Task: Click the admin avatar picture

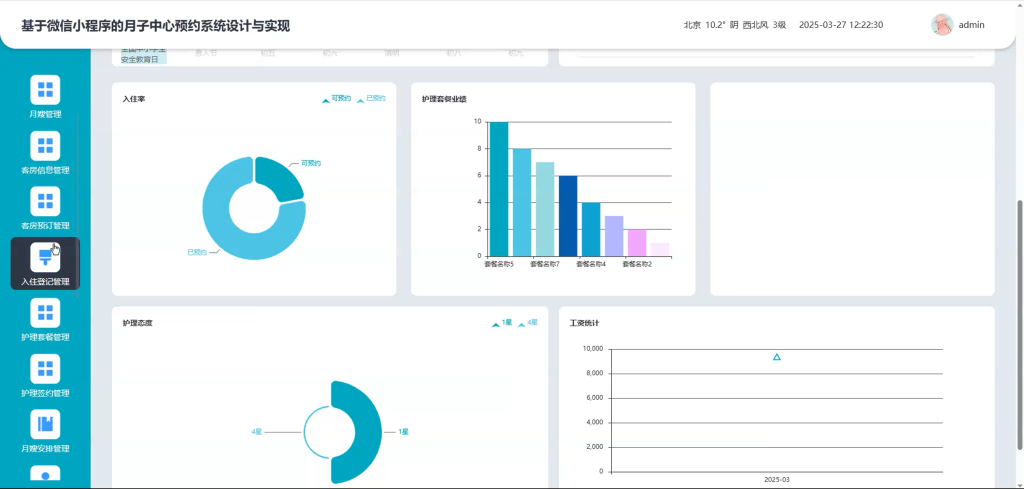Action: point(942,25)
